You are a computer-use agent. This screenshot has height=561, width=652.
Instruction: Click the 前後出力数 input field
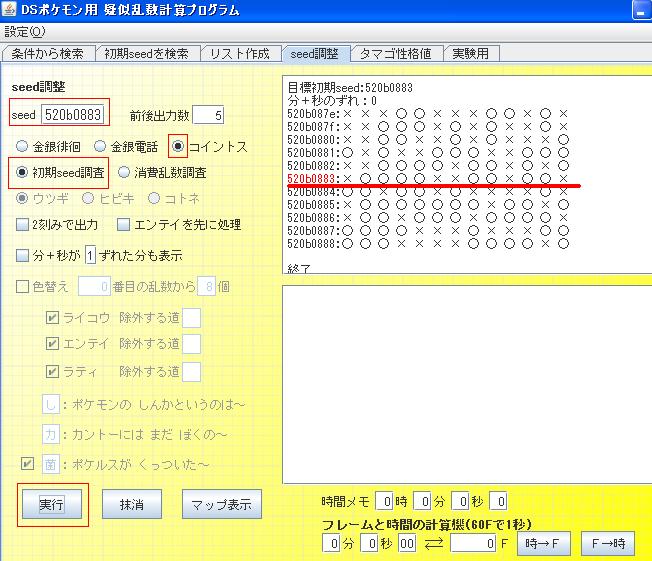[x=208, y=115]
